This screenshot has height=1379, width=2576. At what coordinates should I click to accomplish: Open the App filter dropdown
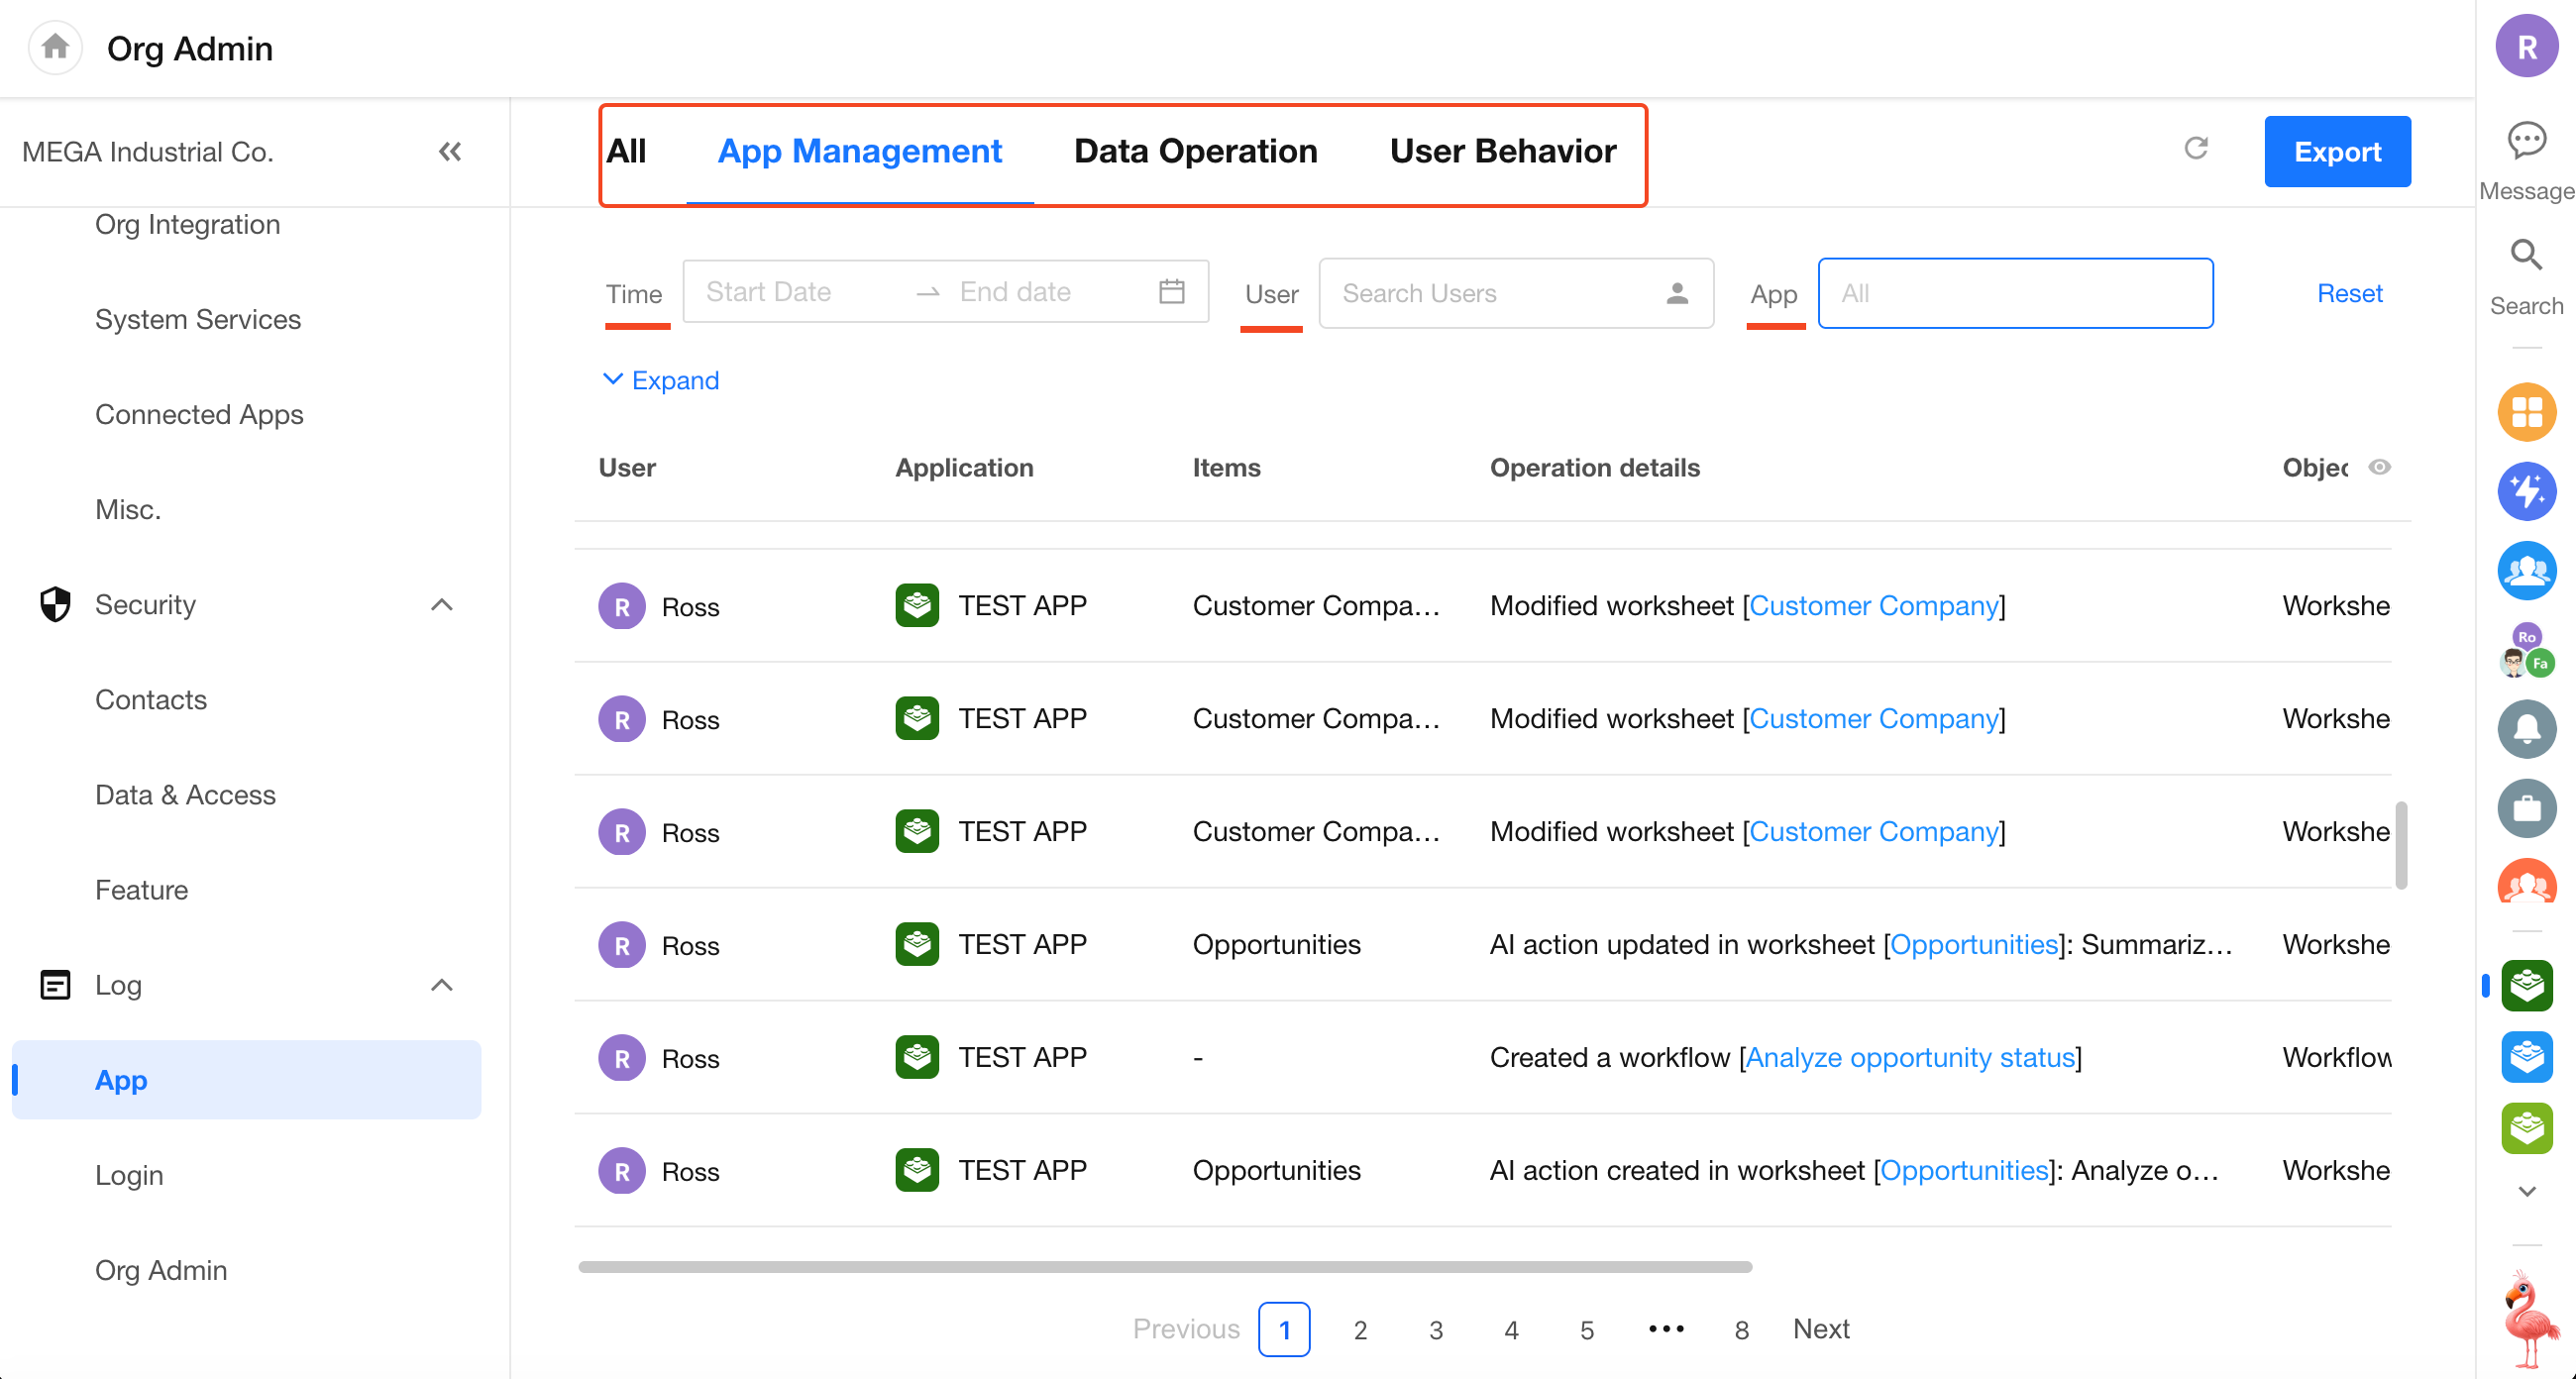(2014, 293)
